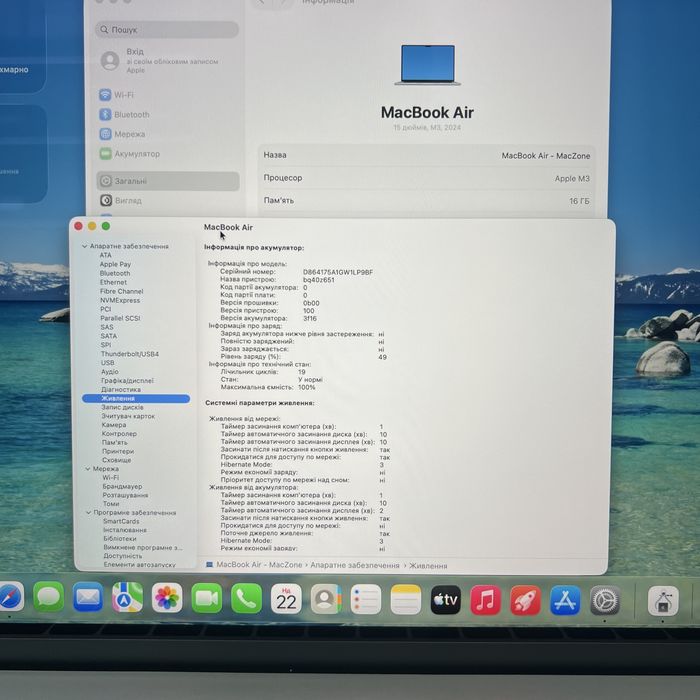Launch Apple TV from the Dock
Image resolution: width=700 pixels, height=700 pixels.
[x=446, y=600]
